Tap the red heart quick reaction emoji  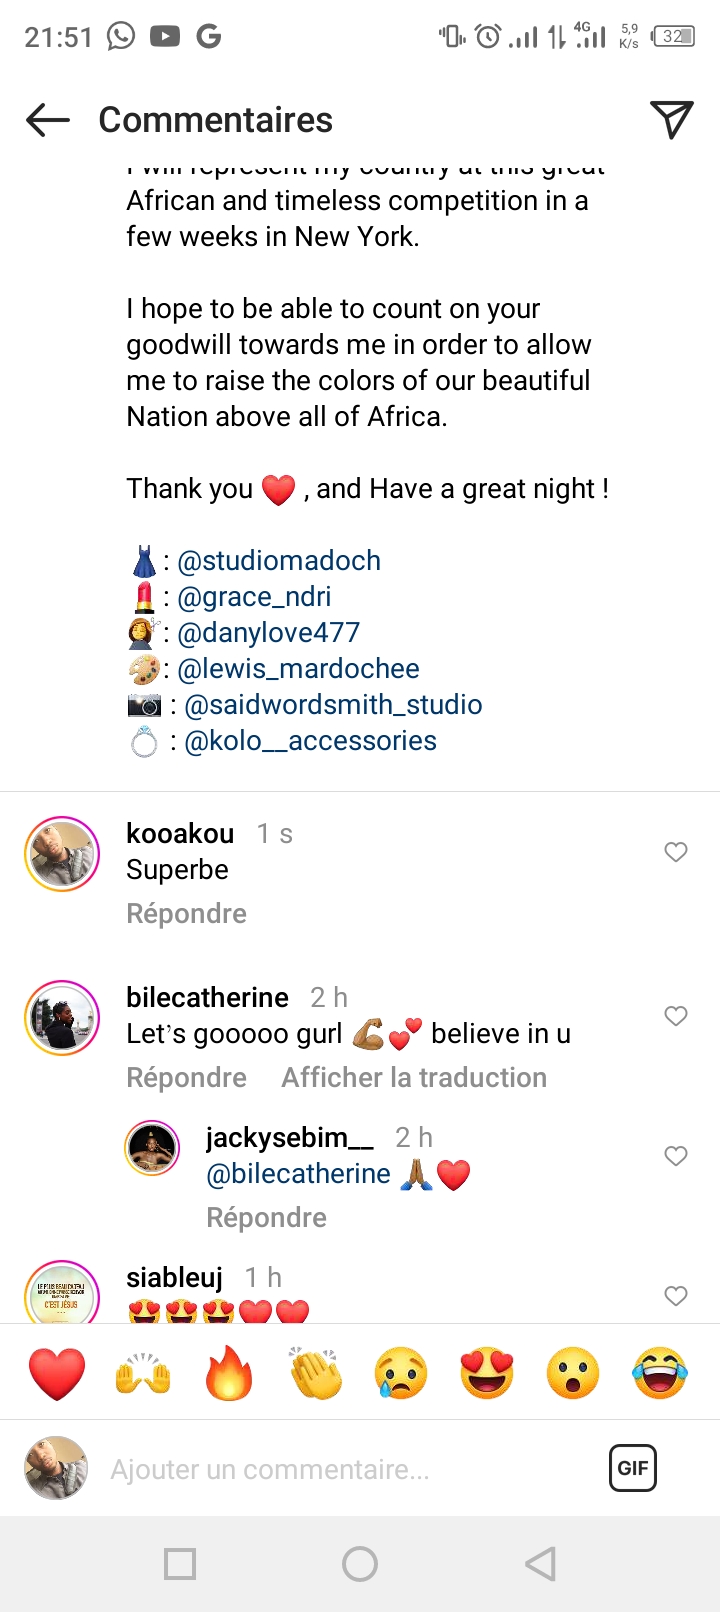coord(57,1372)
